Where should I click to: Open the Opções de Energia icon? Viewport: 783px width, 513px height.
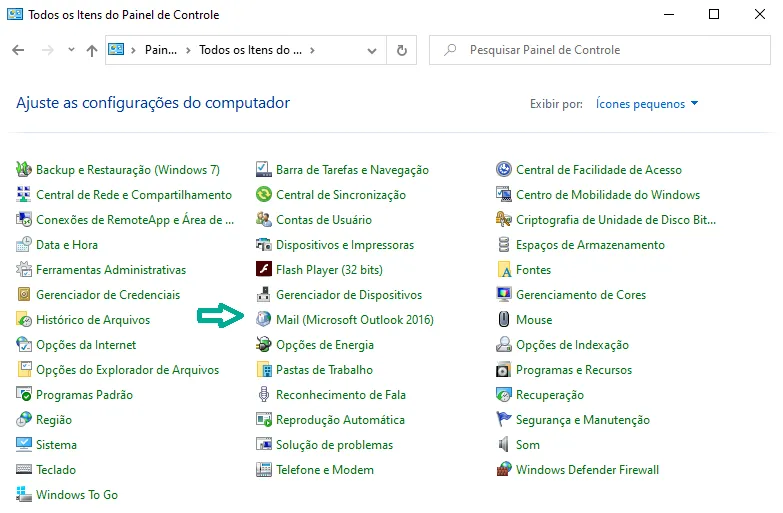[x=264, y=344]
